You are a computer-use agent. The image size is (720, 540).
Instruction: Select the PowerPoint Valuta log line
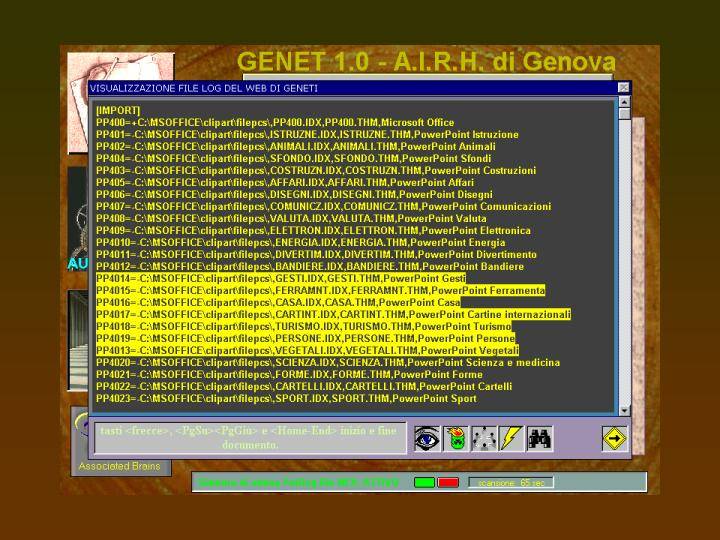pos(291,218)
